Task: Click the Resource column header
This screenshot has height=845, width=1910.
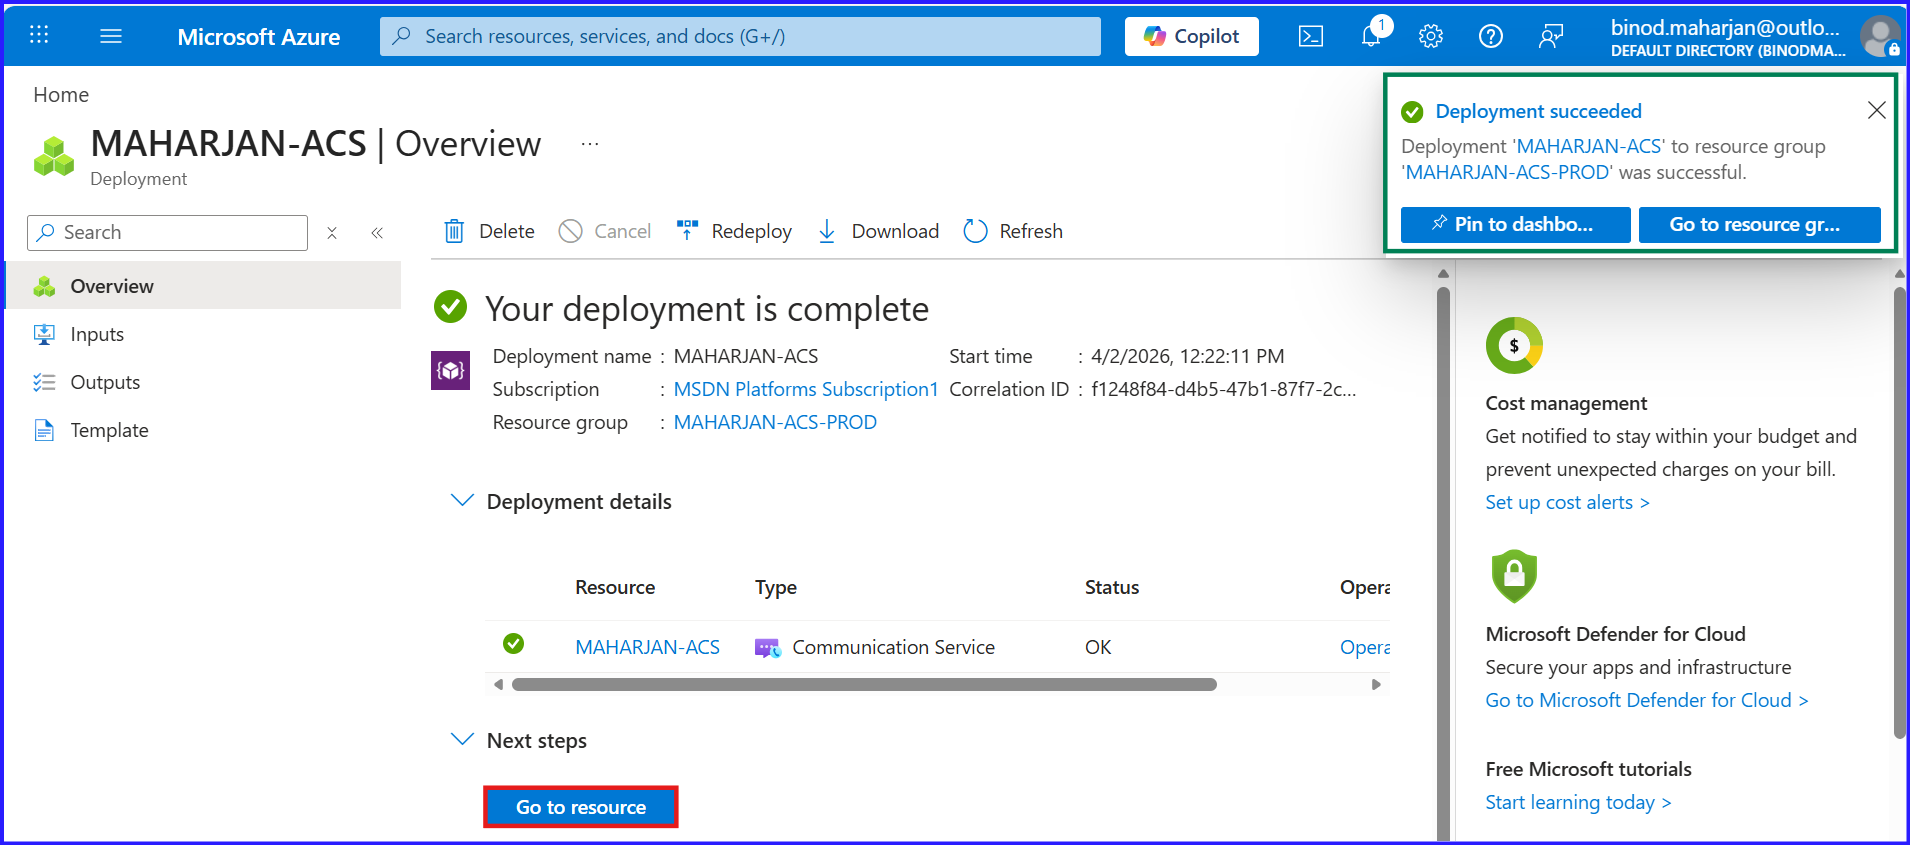Action: click(x=615, y=587)
